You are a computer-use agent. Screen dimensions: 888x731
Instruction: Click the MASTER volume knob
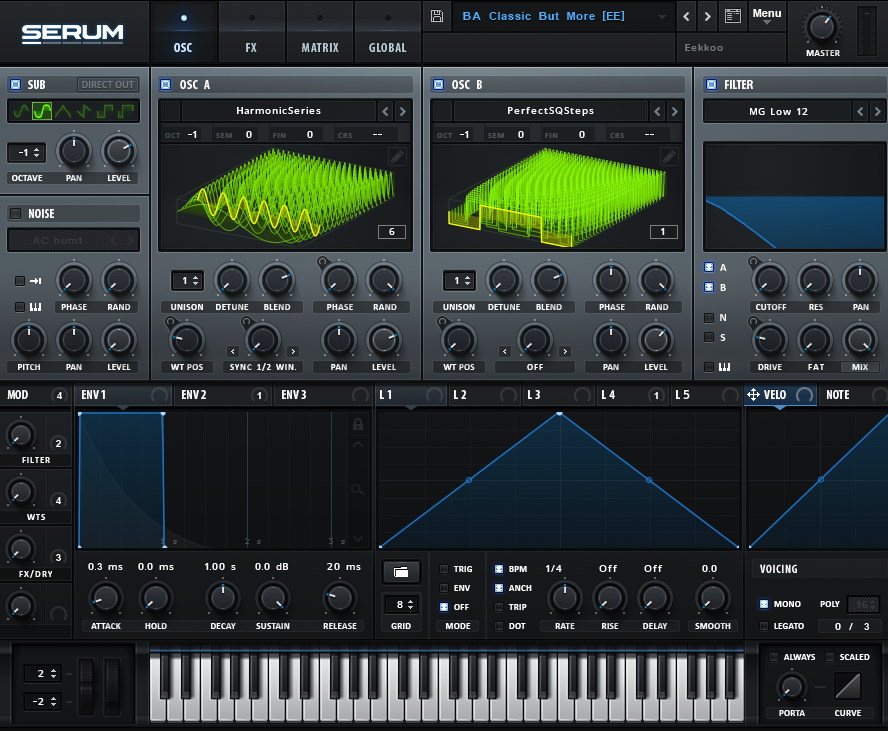(x=822, y=27)
